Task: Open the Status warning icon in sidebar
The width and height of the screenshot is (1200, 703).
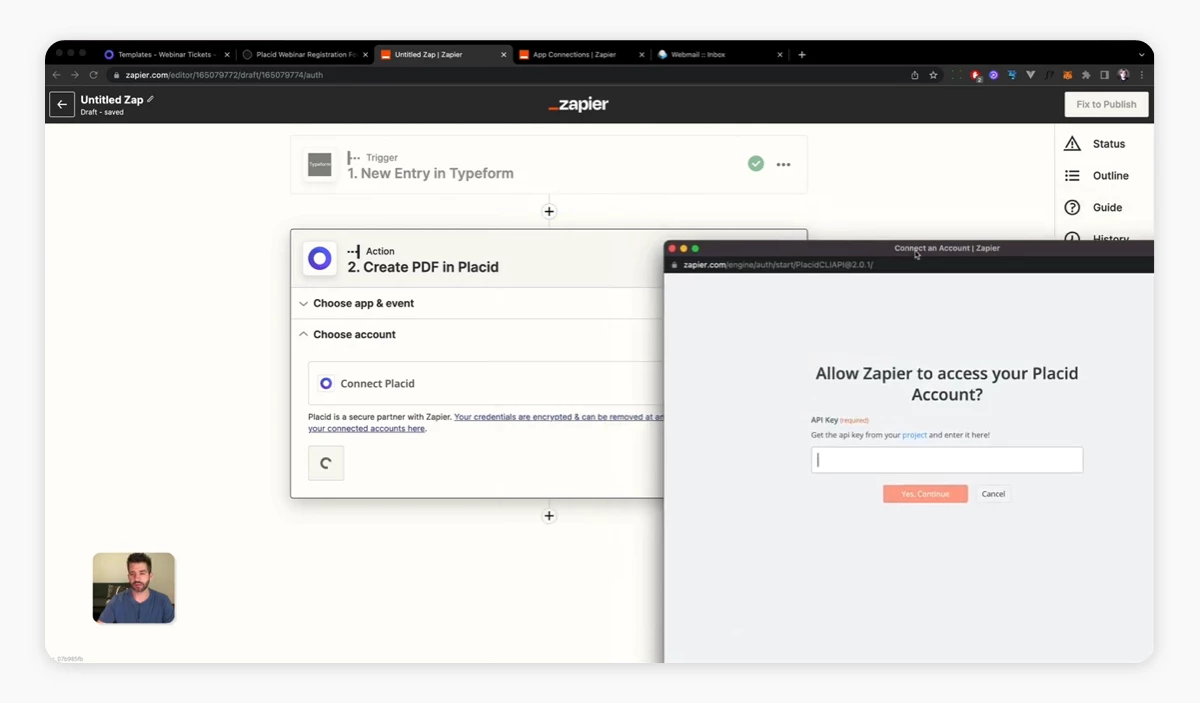Action: coord(1072,144)
